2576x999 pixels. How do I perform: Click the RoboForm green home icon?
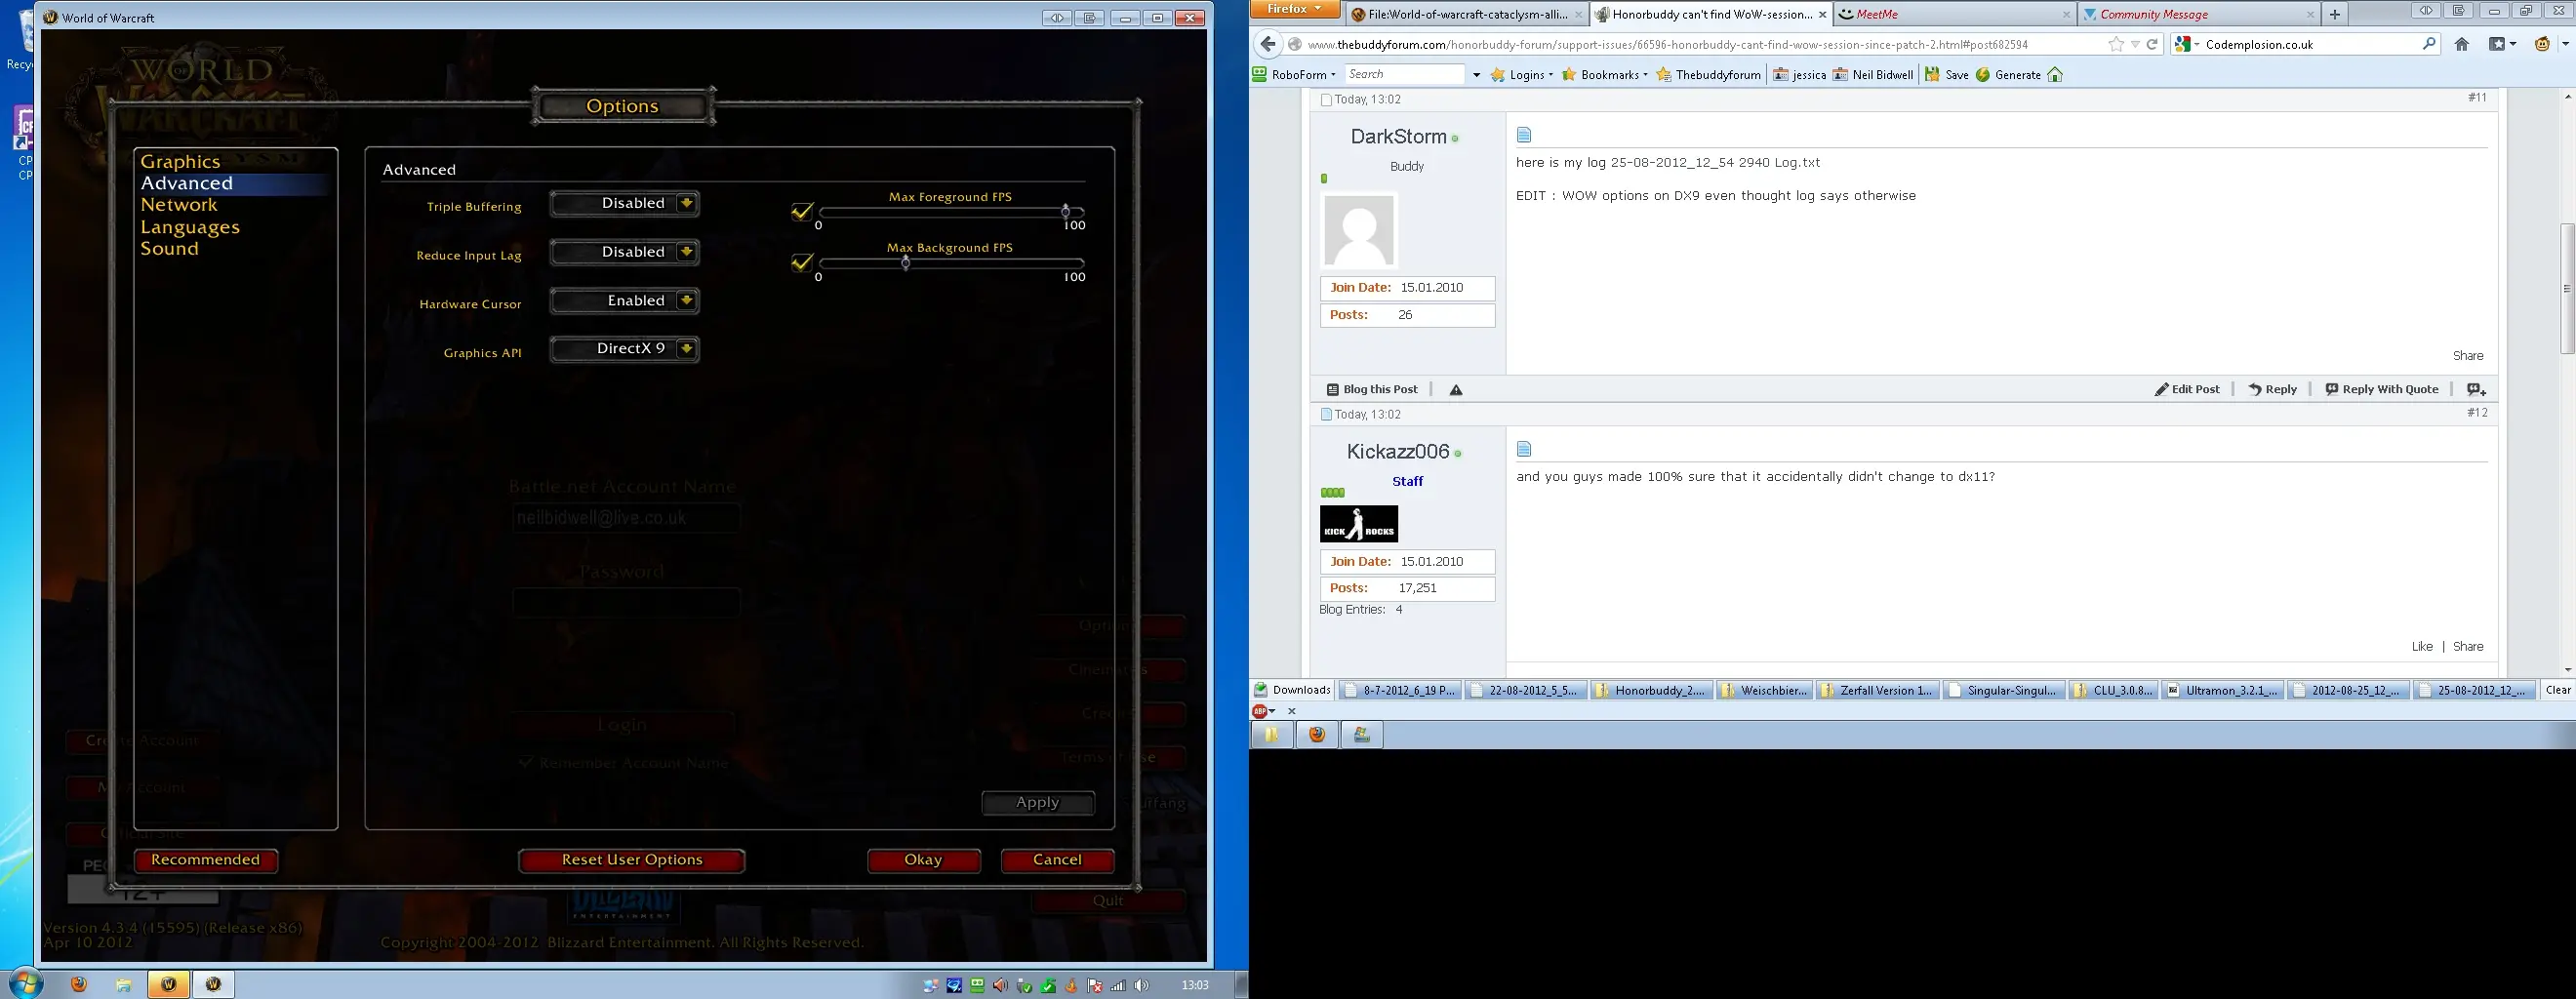(2055, 74)
